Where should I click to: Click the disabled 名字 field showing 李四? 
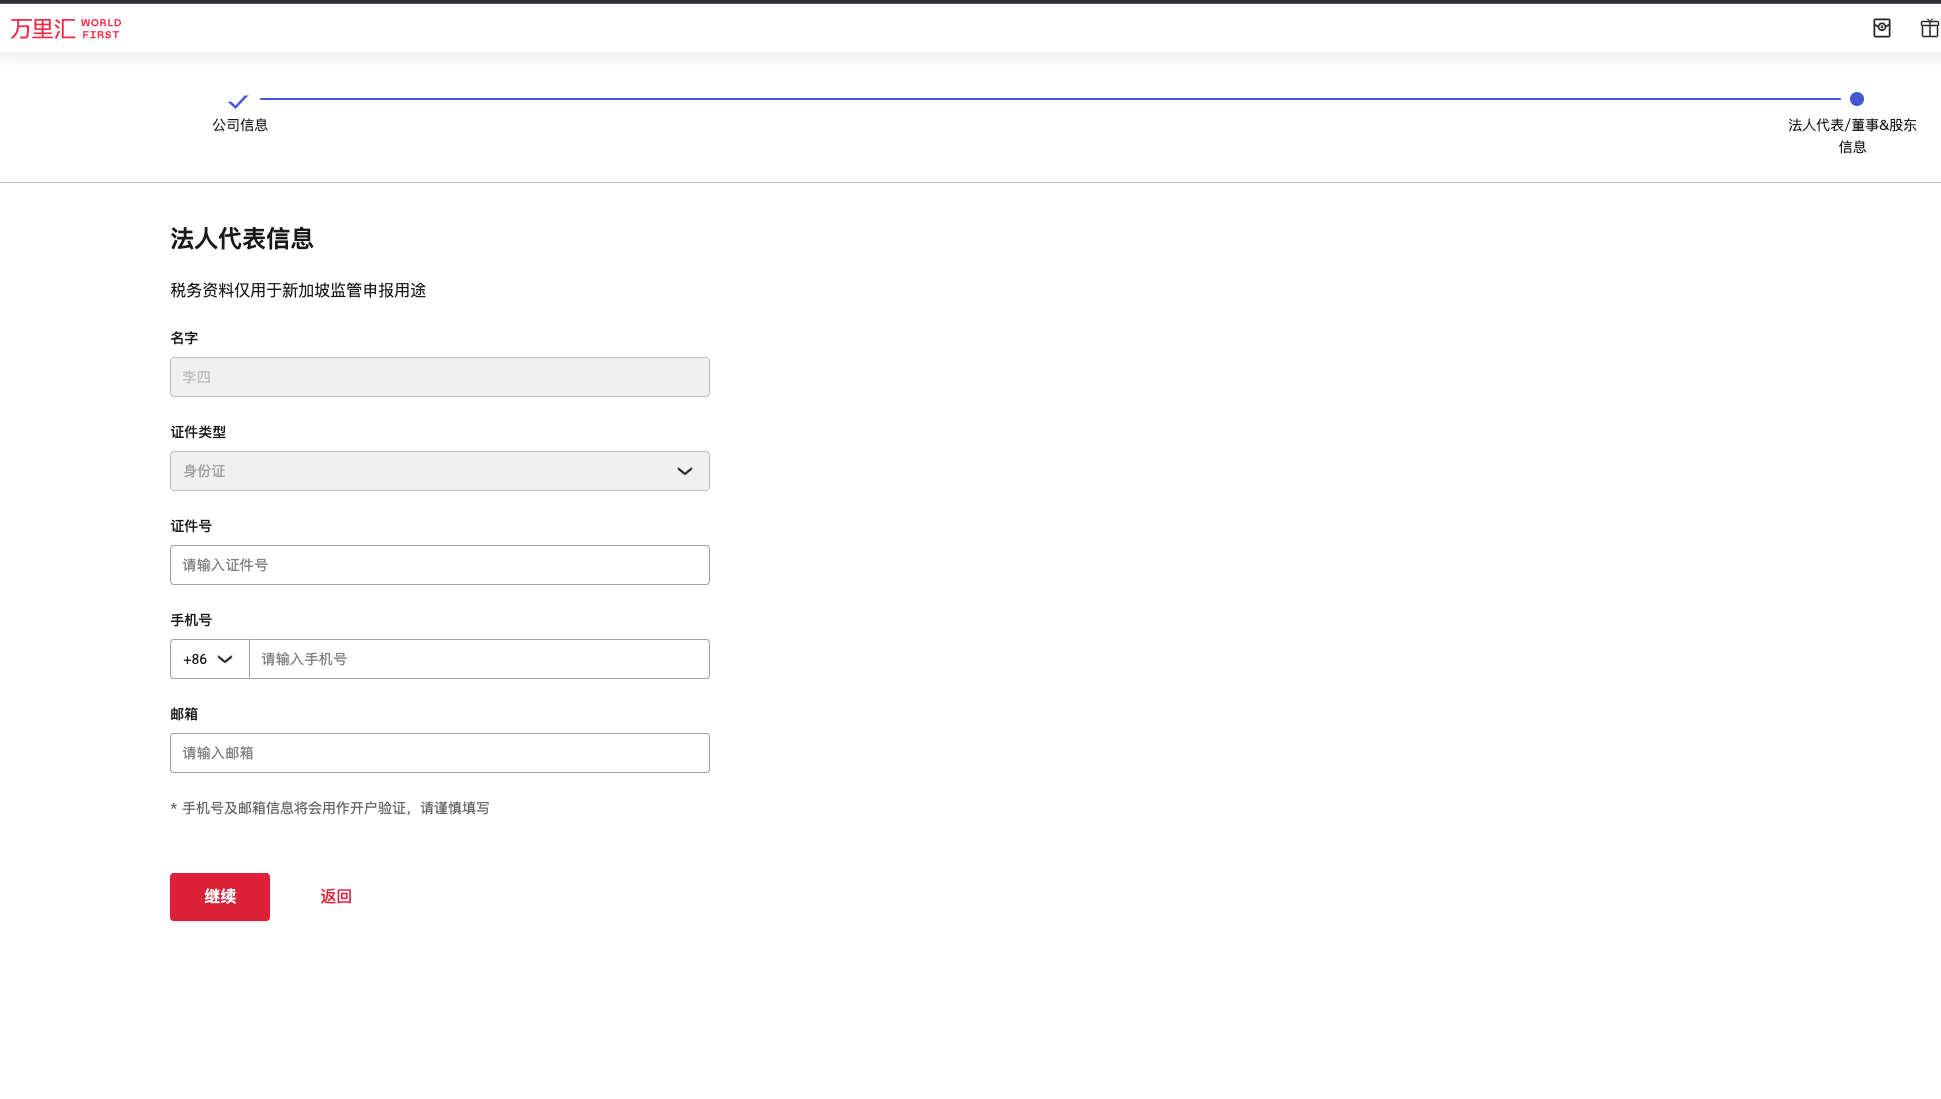(440, 377)
